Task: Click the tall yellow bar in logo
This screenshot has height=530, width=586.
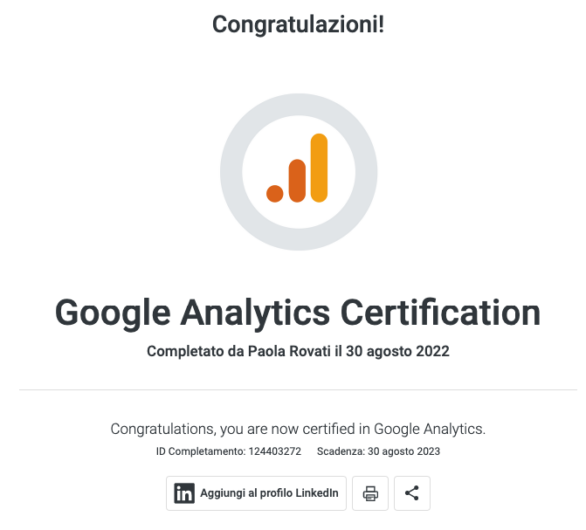Action: click(x=319, y=168)
